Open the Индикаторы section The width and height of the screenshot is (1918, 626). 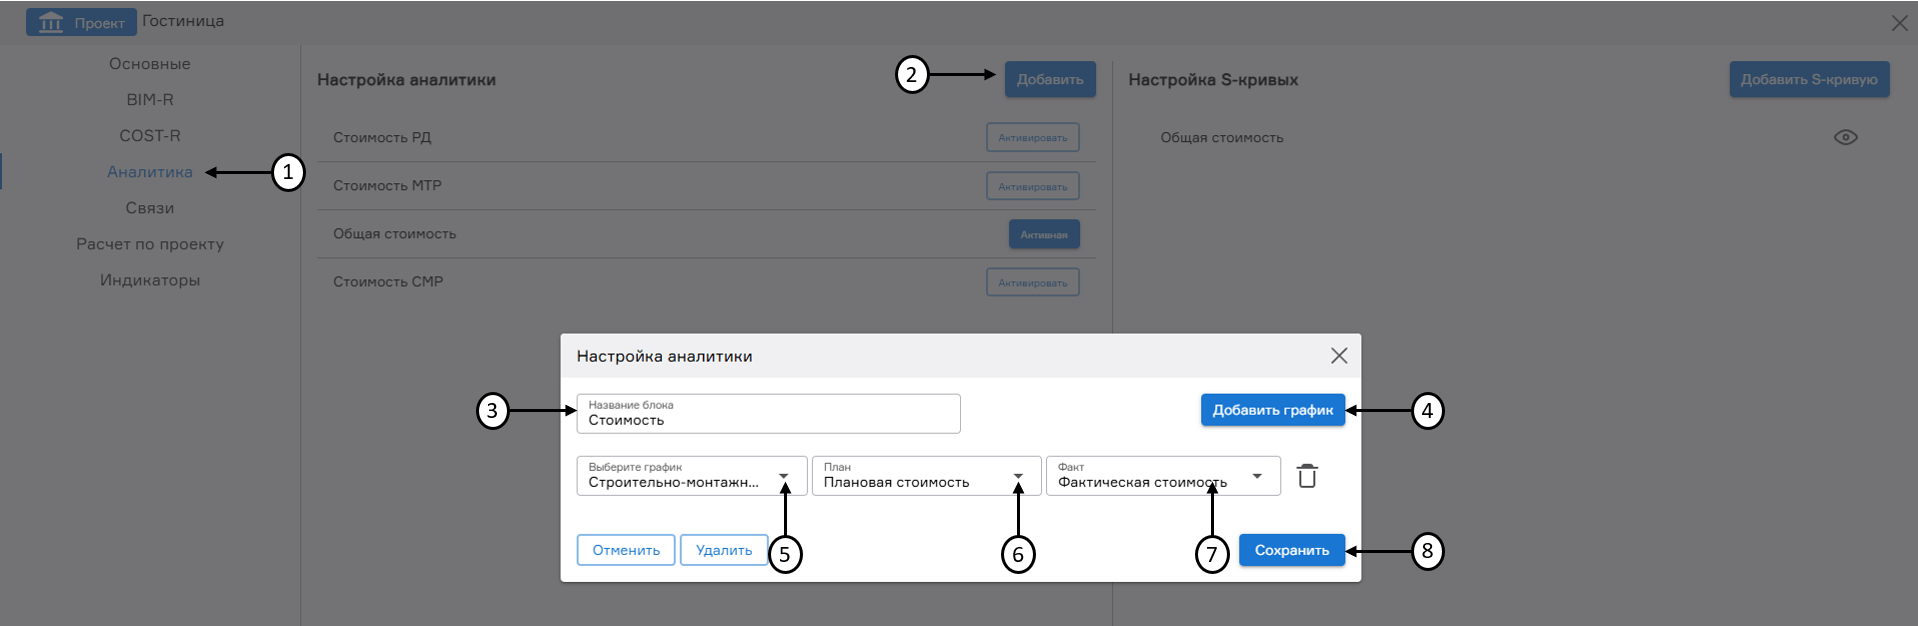point(150,280)
